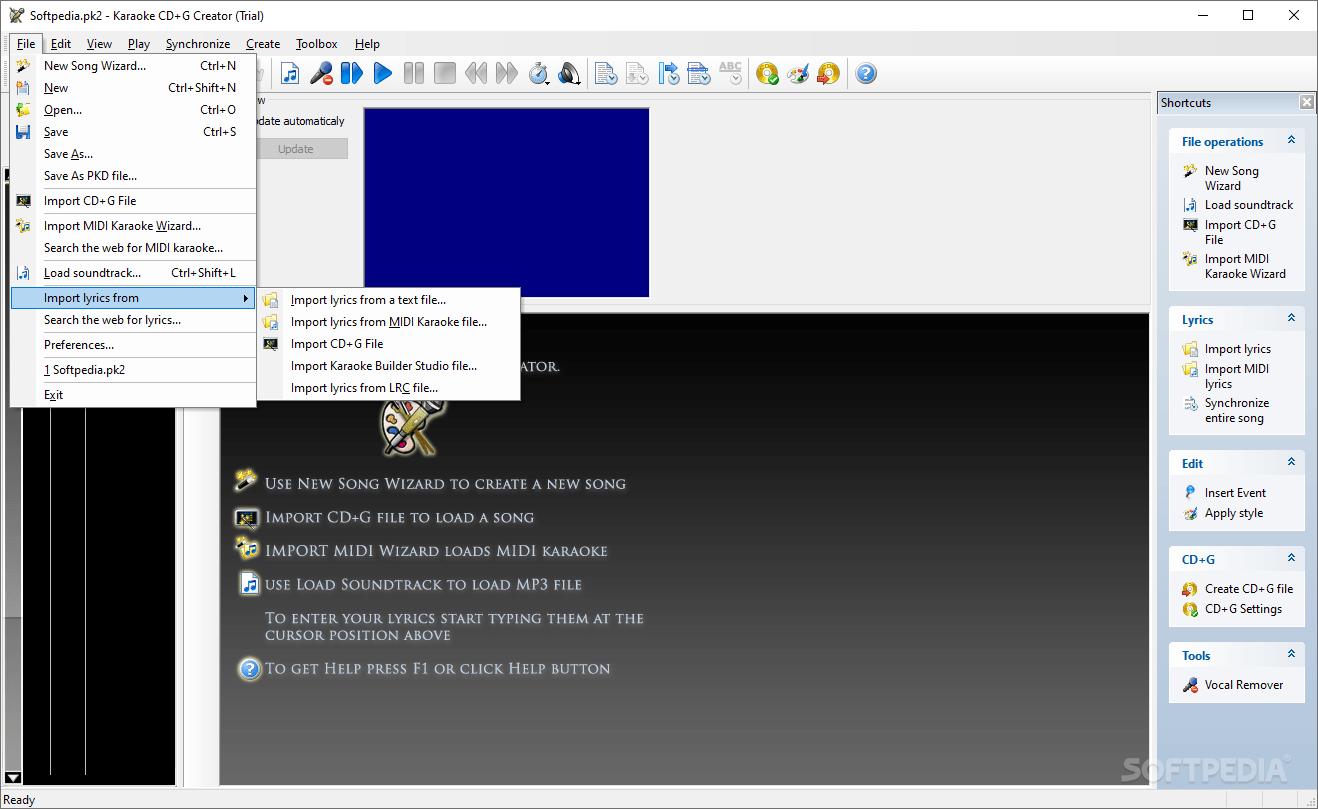Click the microphone recording icon on toolbar
The height and width of the screenshot is (809, 1318).
(323, 73)
